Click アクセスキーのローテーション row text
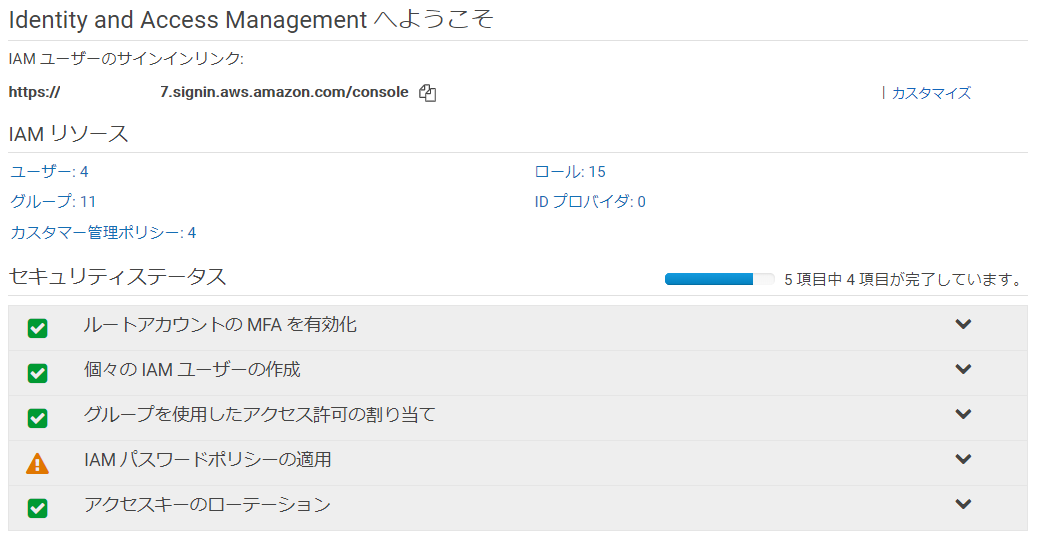Screen dimensions: 1049x553 pos(207,505)
